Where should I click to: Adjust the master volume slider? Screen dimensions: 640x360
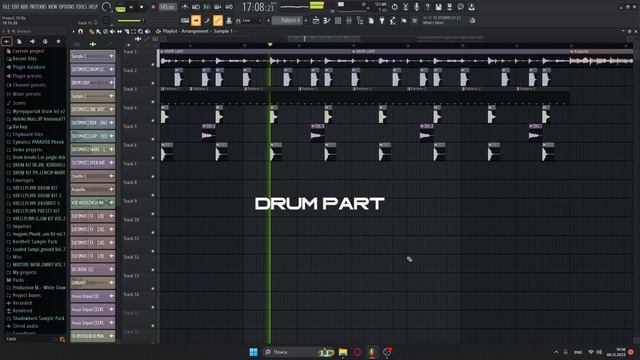130,20
